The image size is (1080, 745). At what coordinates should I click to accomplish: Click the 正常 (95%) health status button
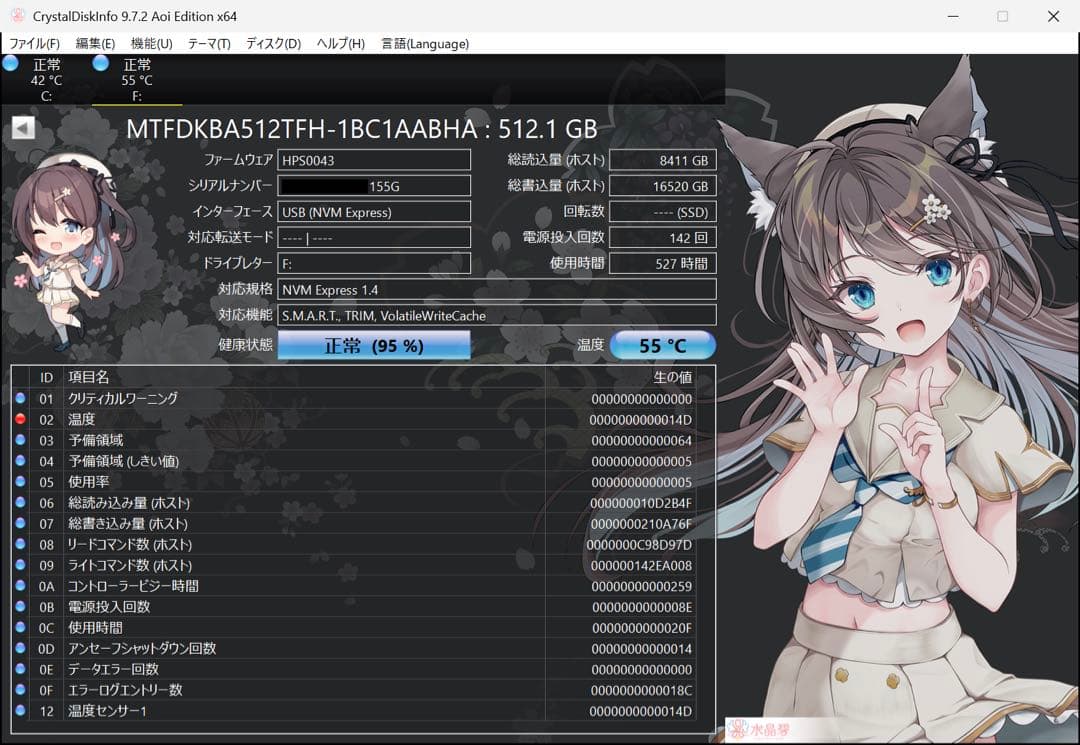[x=373, y=344]
